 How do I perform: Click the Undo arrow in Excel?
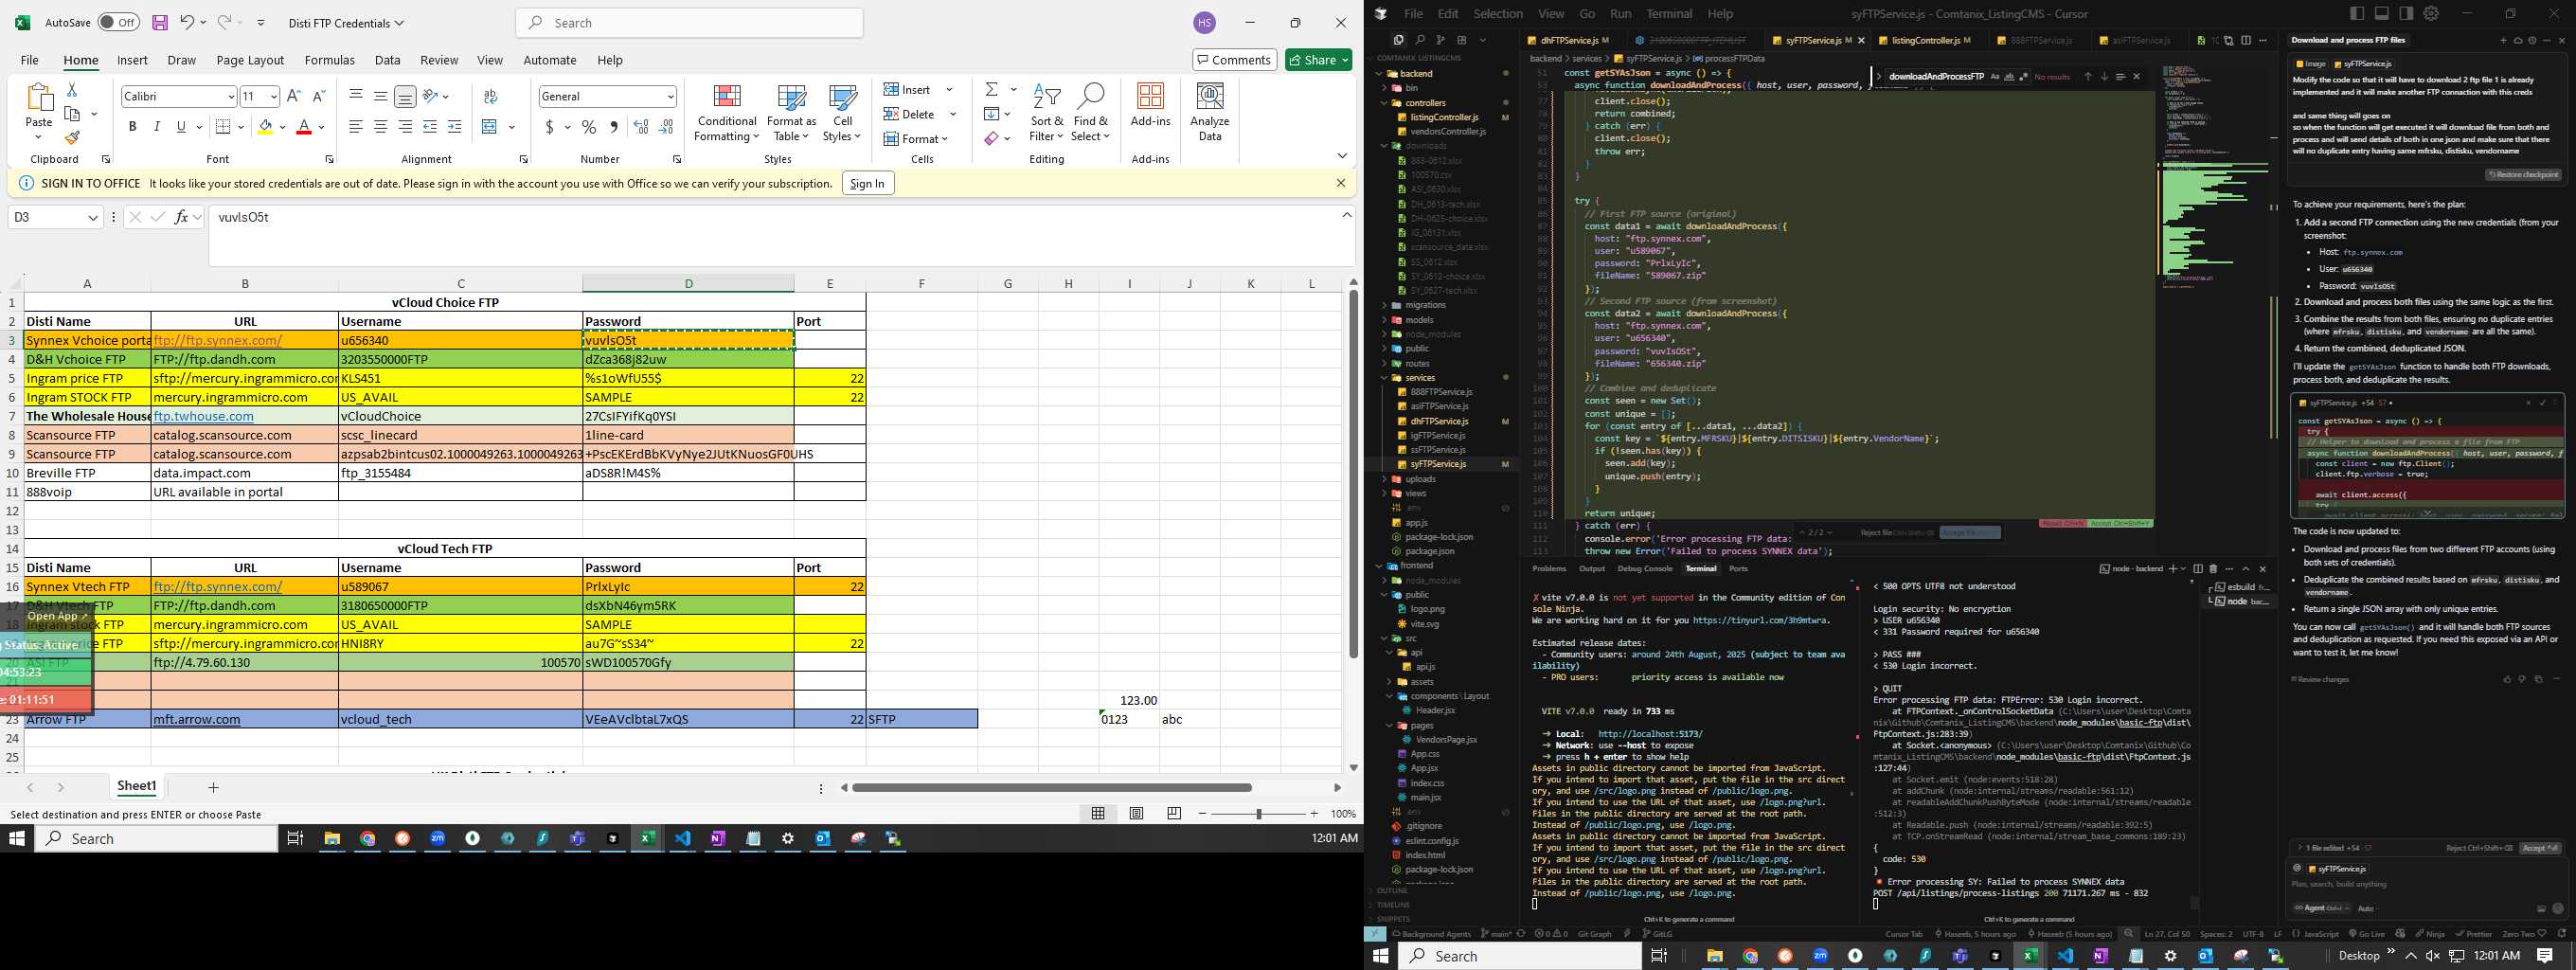(x=187, y=22)
